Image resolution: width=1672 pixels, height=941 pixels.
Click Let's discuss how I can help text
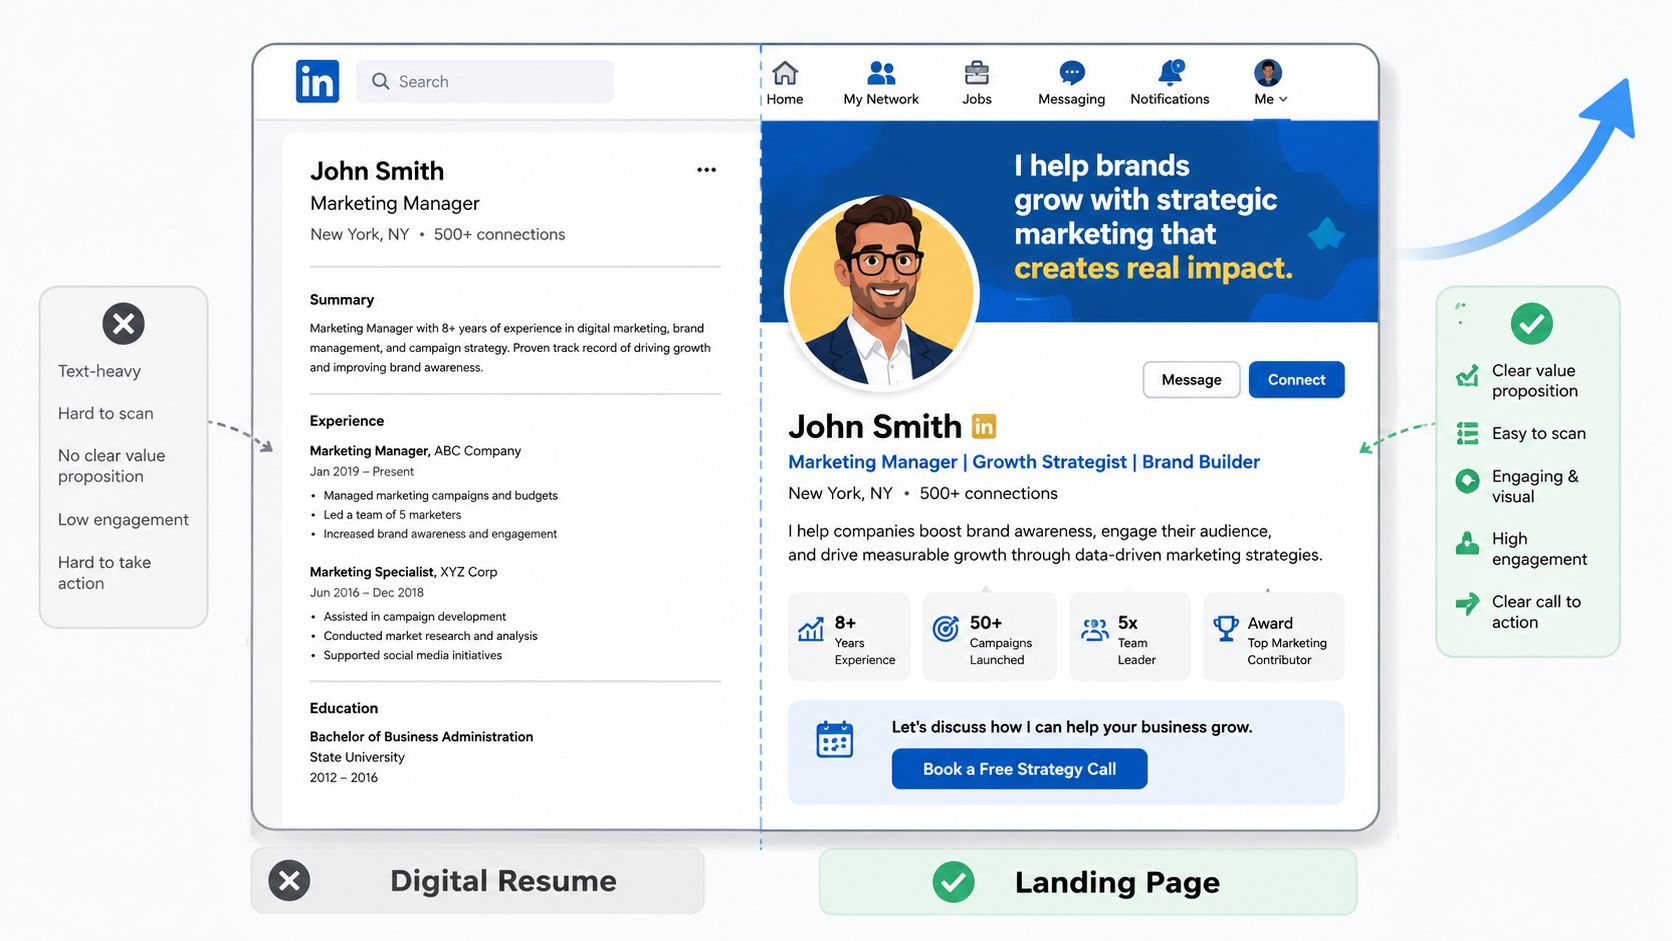click(1072, 727)
